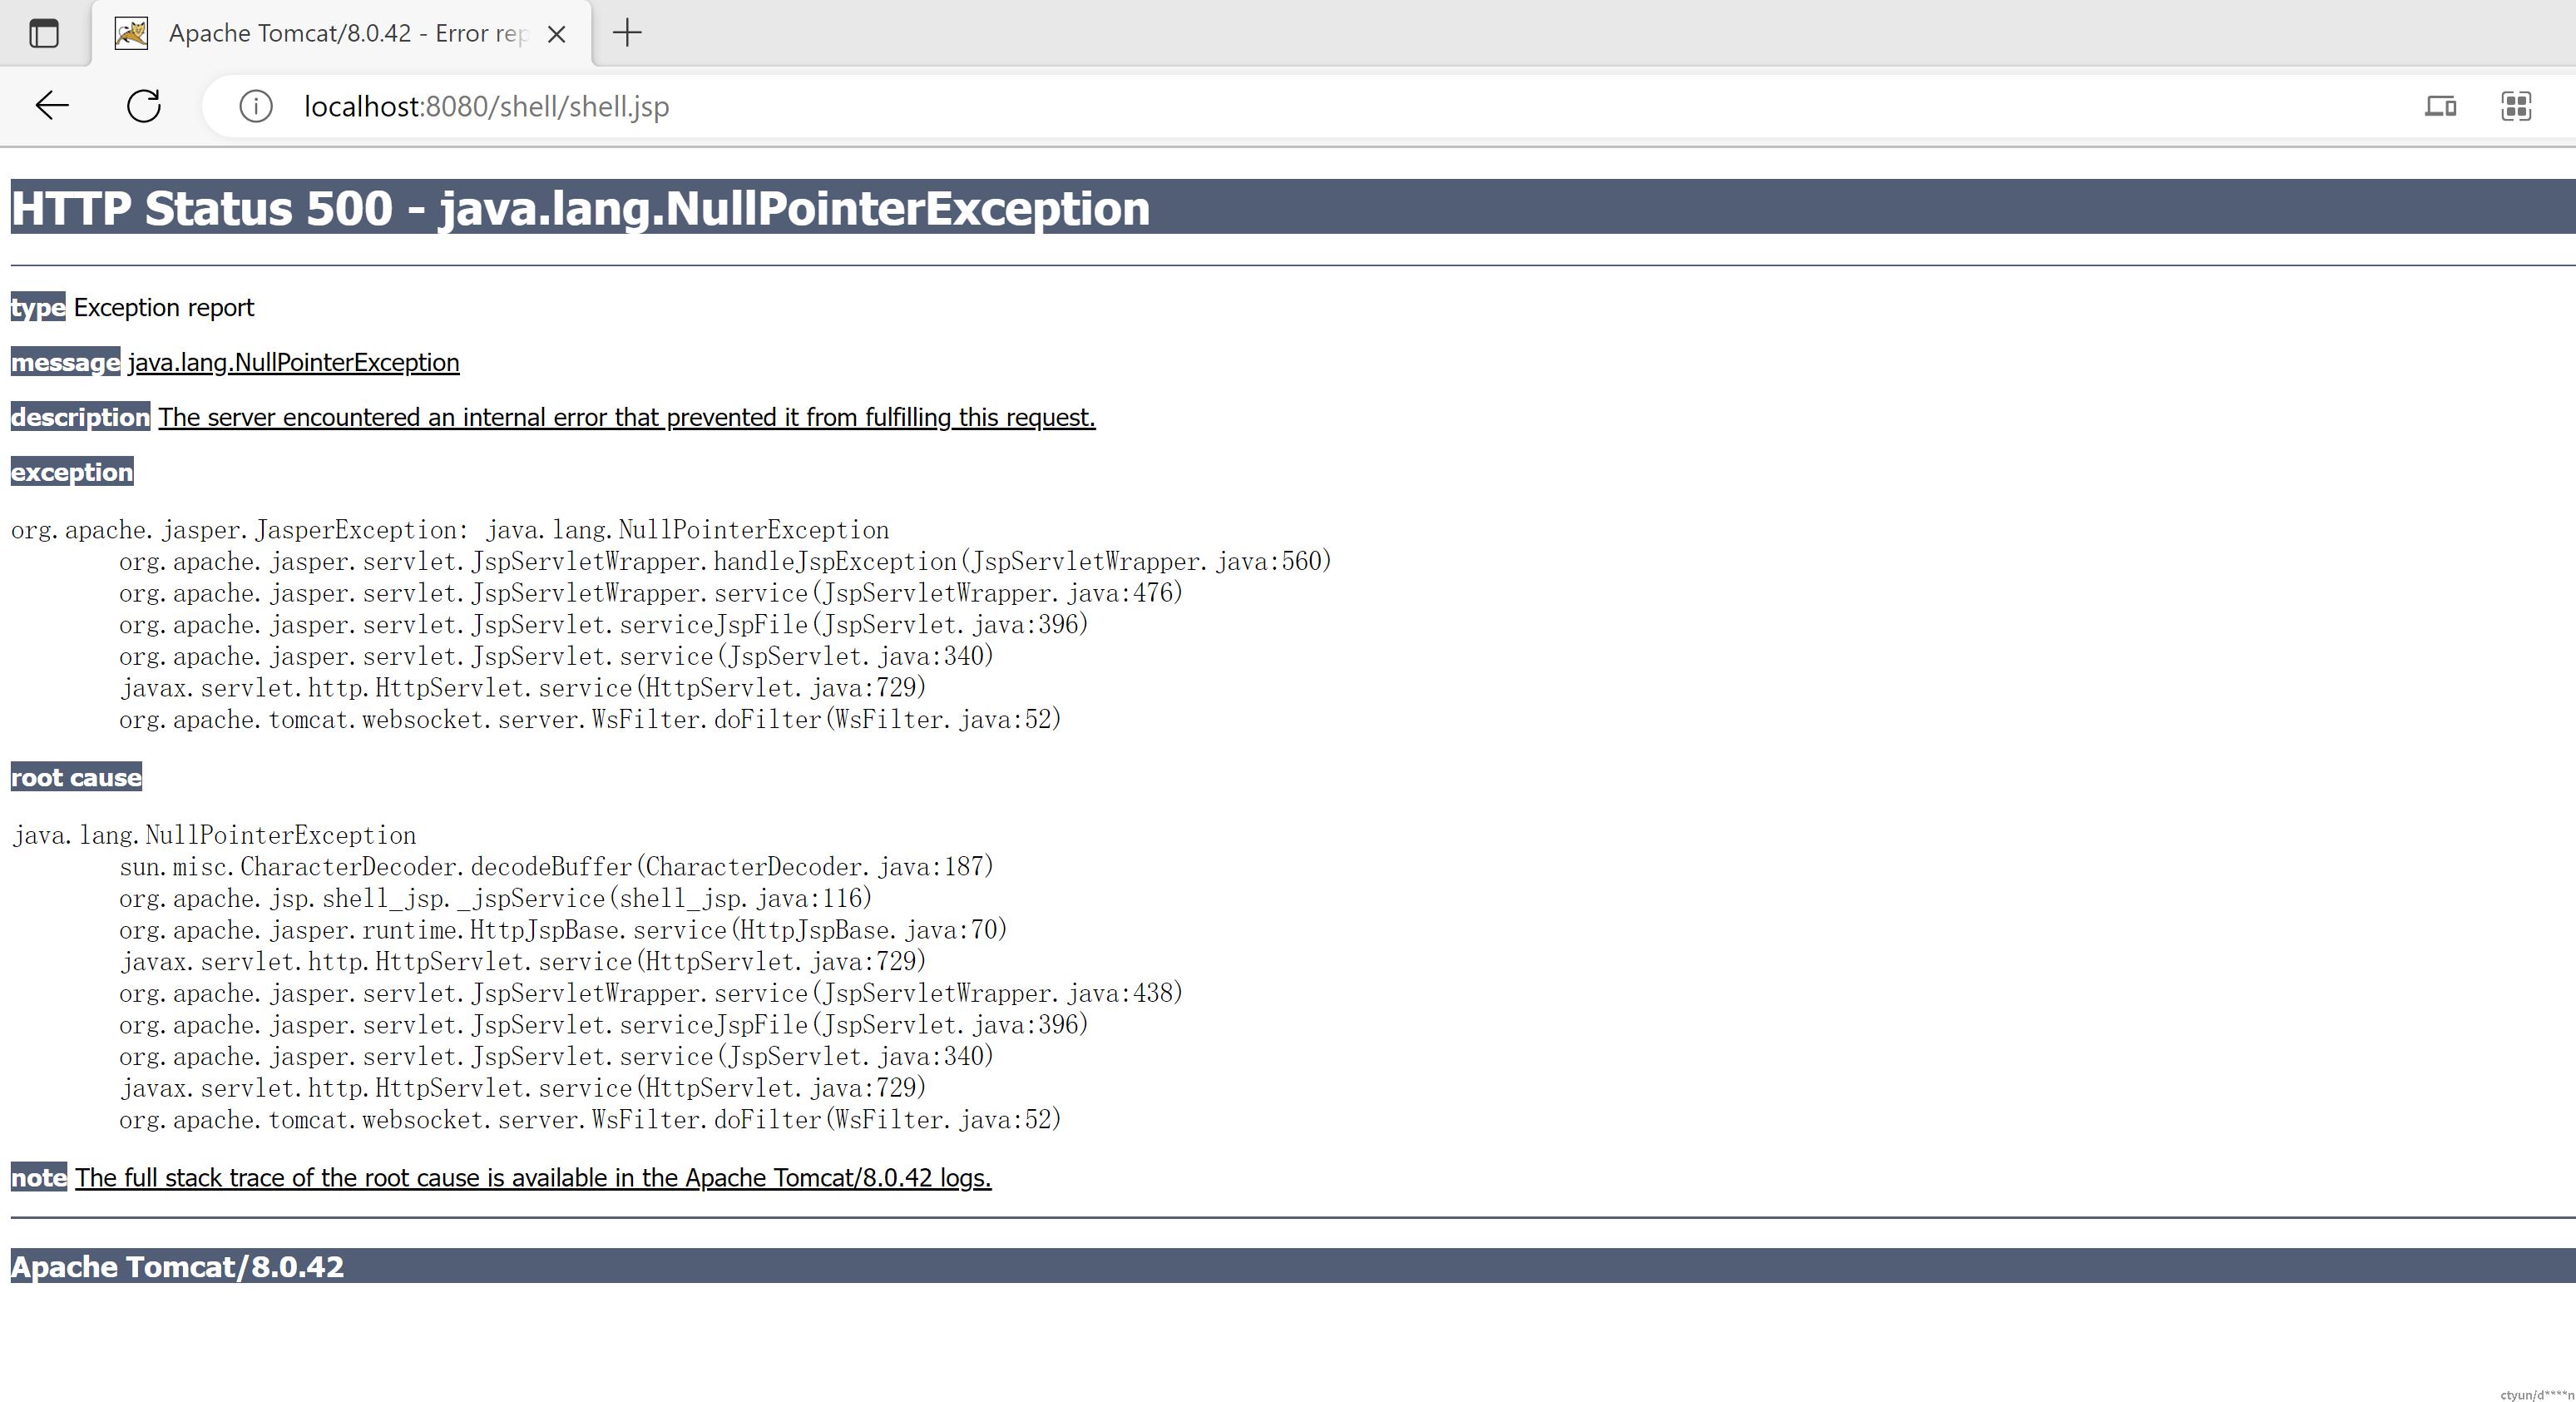
Task: Click the 'note' label
Action: coord(39,1177)
